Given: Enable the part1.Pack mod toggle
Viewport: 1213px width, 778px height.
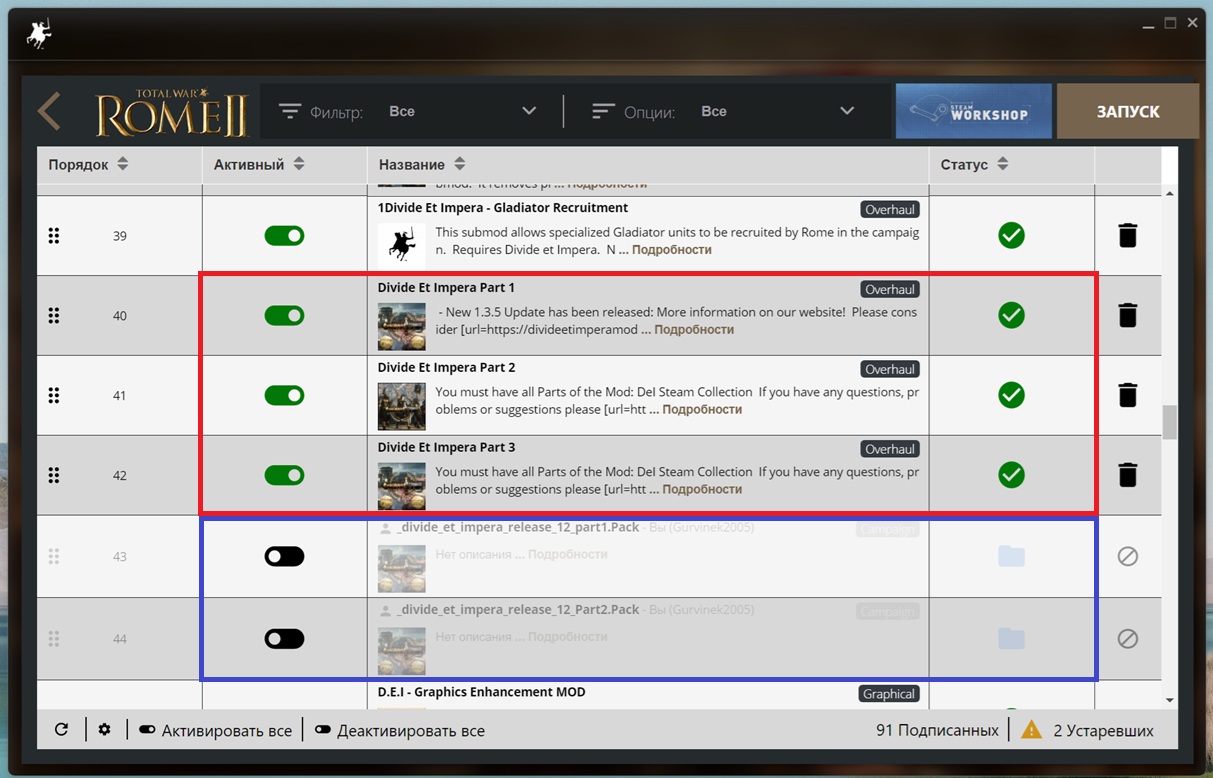Looking at the screenshot, I should tap(284, 556).
